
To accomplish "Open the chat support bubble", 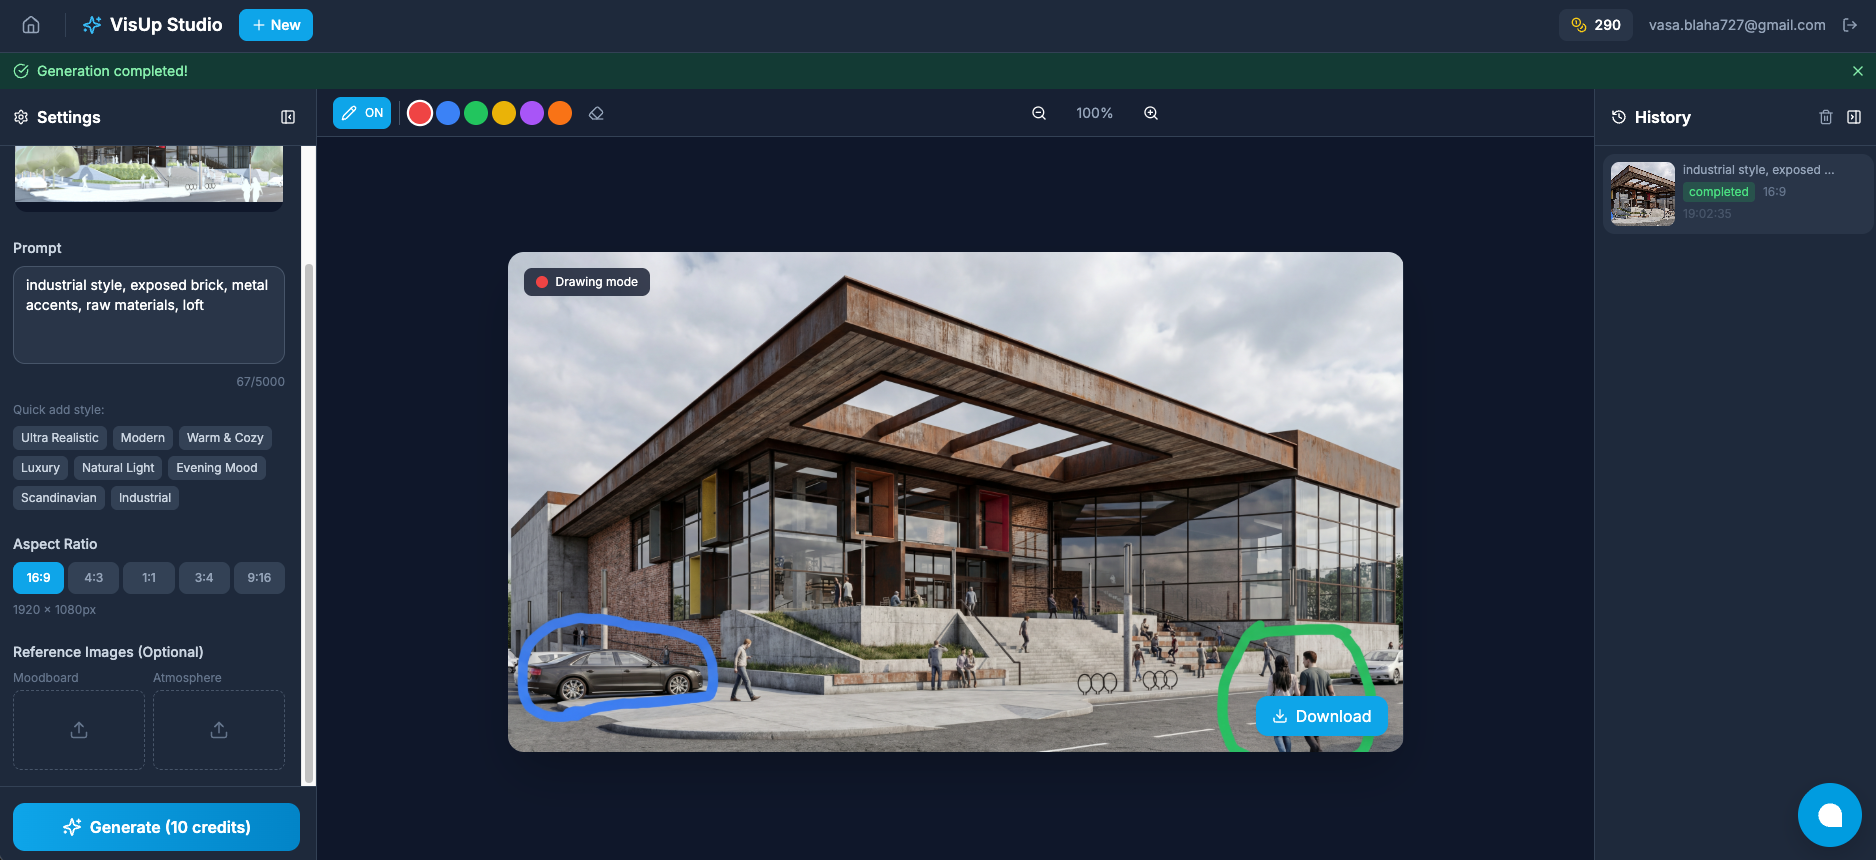I will coord(1829,815).
